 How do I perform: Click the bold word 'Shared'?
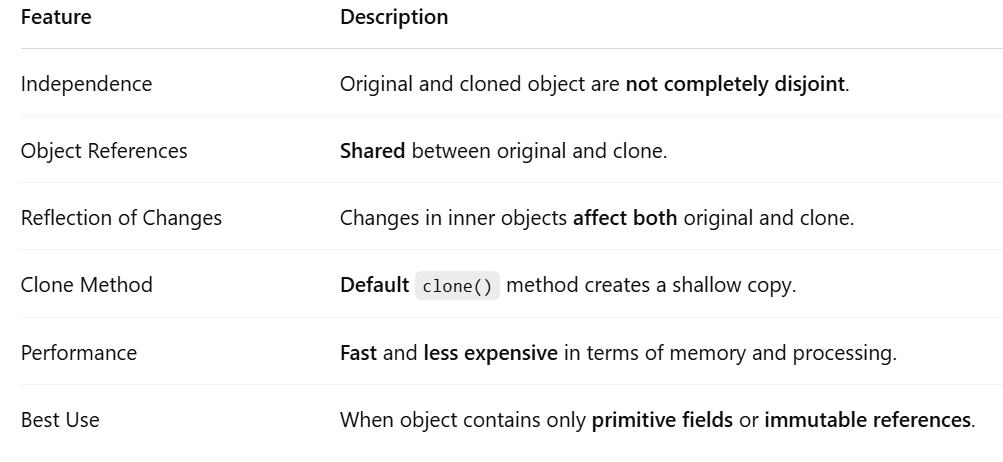(x=372, y=151)
